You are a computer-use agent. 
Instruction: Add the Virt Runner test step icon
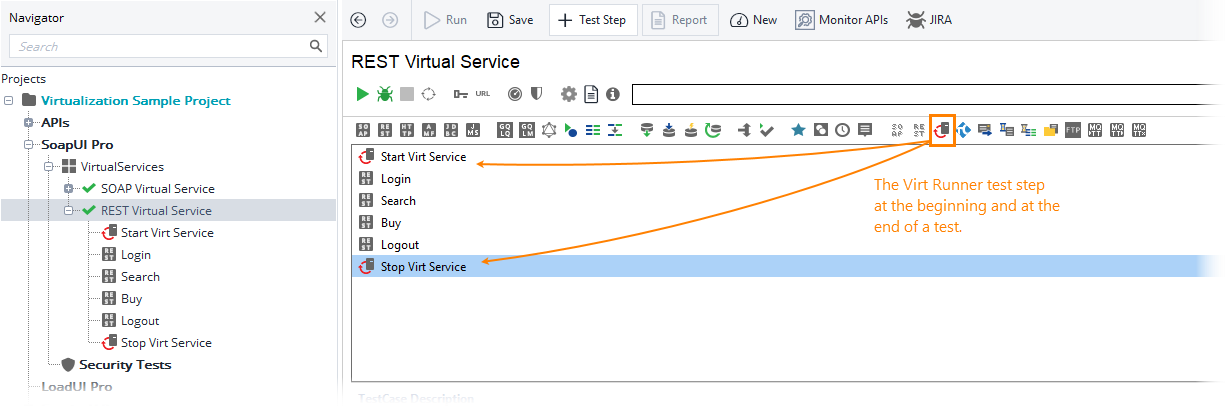click(x=942, y=129)
